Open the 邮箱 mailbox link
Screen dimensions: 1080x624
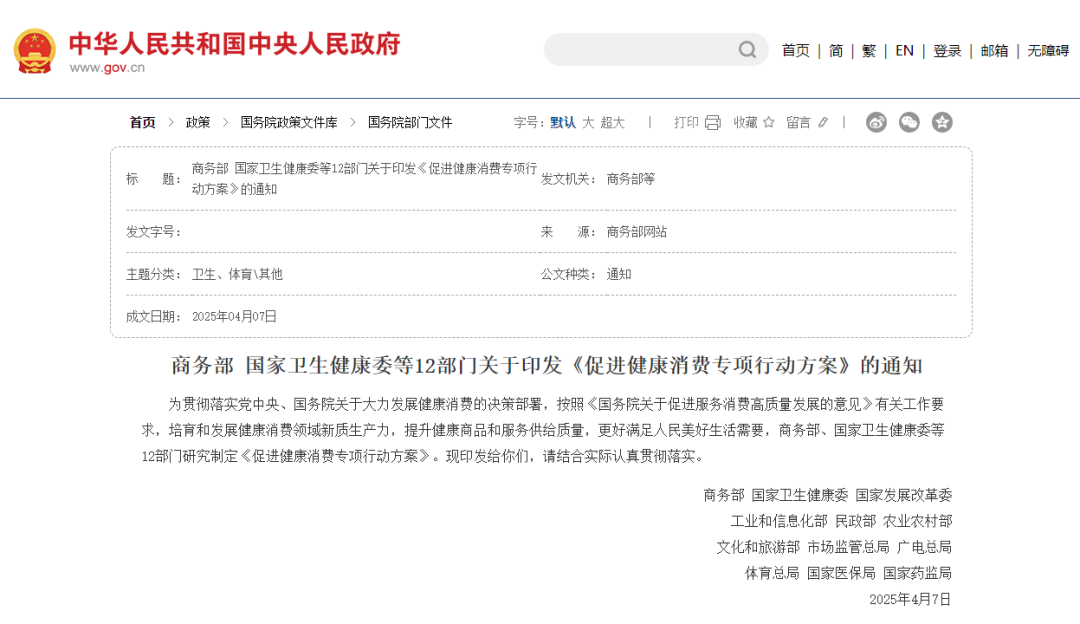(x=994, y=51)
